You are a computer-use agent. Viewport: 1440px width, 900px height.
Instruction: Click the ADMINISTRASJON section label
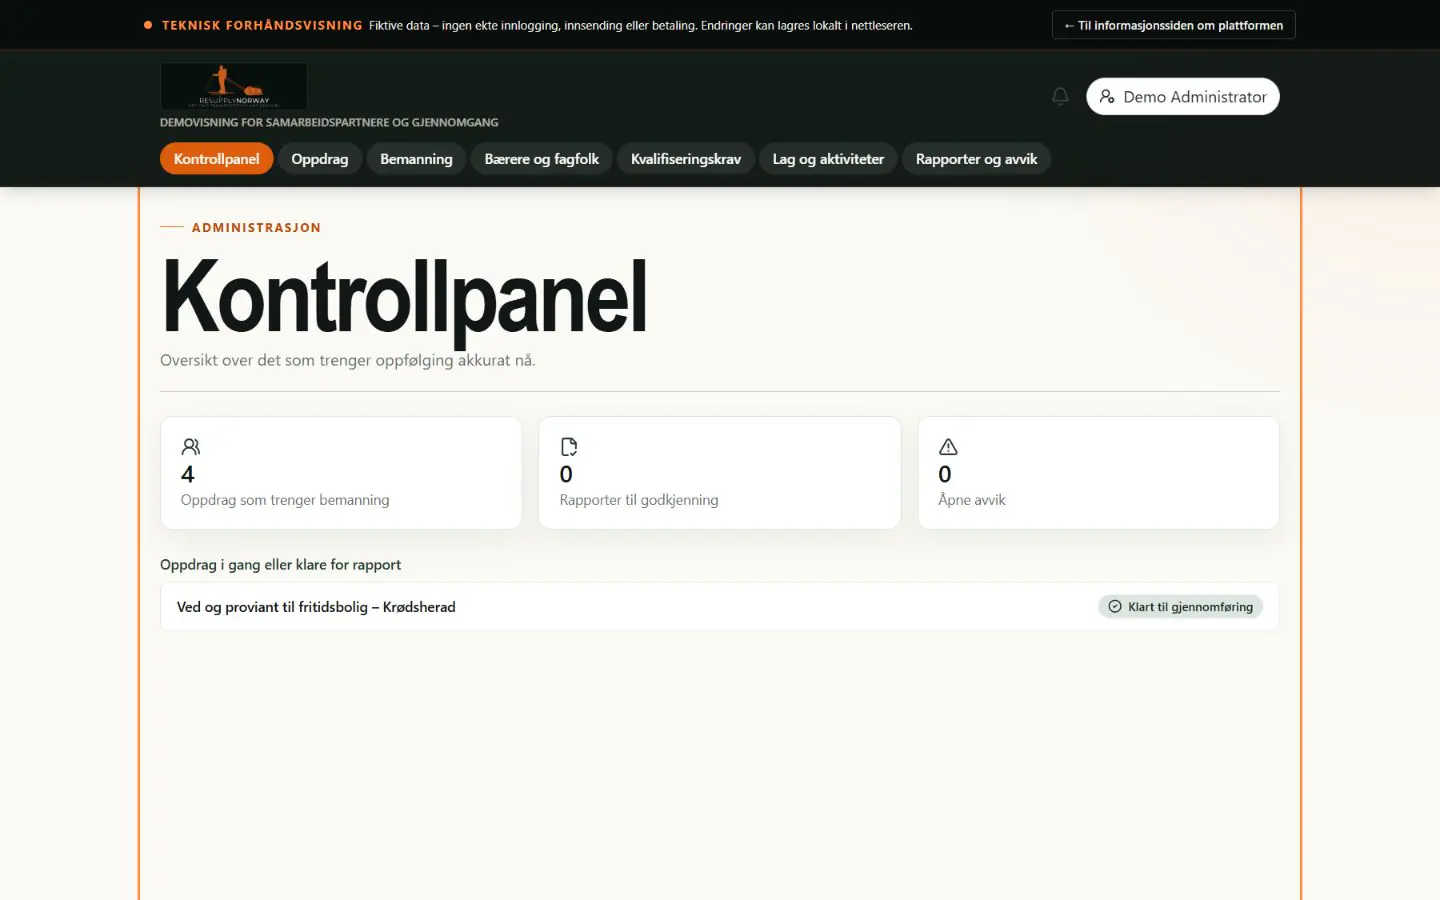tap(256, 228)
